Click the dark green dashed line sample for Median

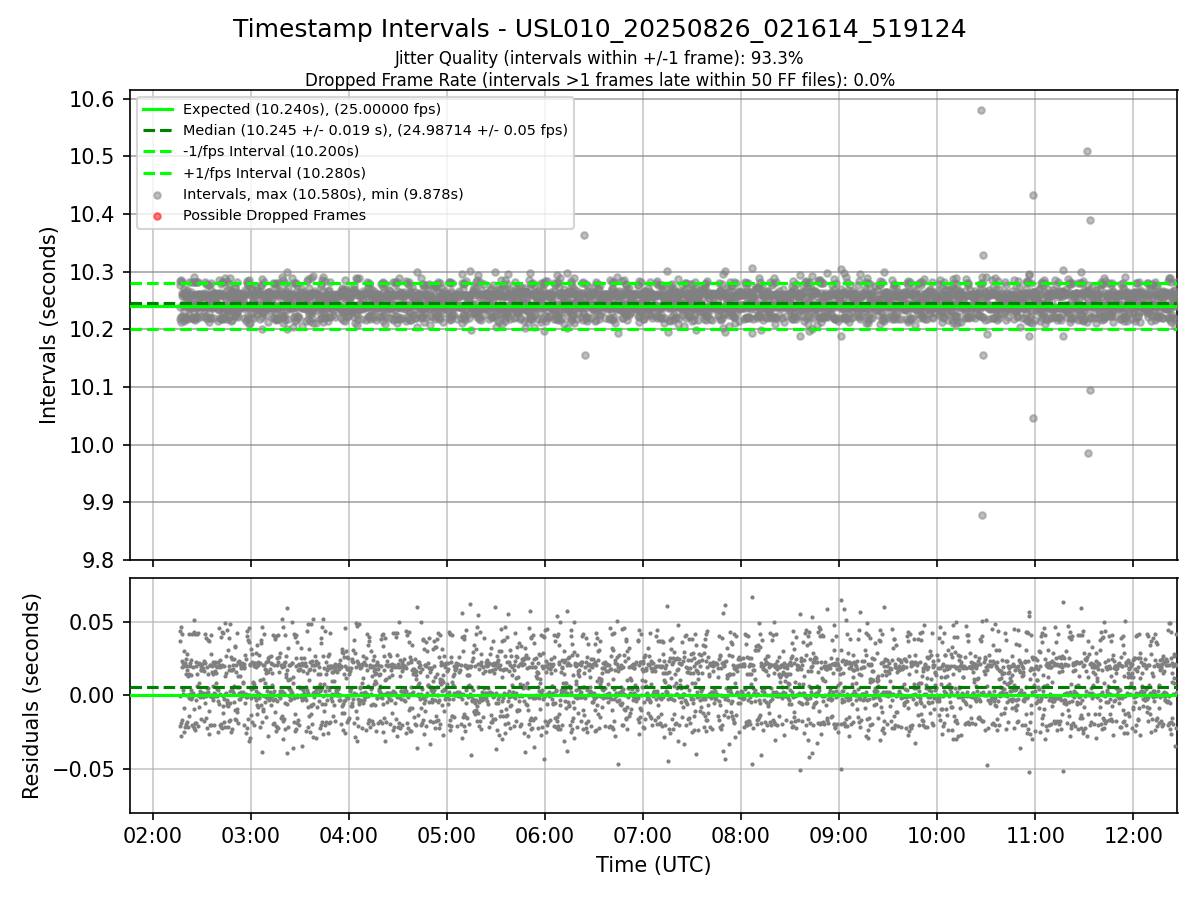pyautogui.click(x=158, y=130)
